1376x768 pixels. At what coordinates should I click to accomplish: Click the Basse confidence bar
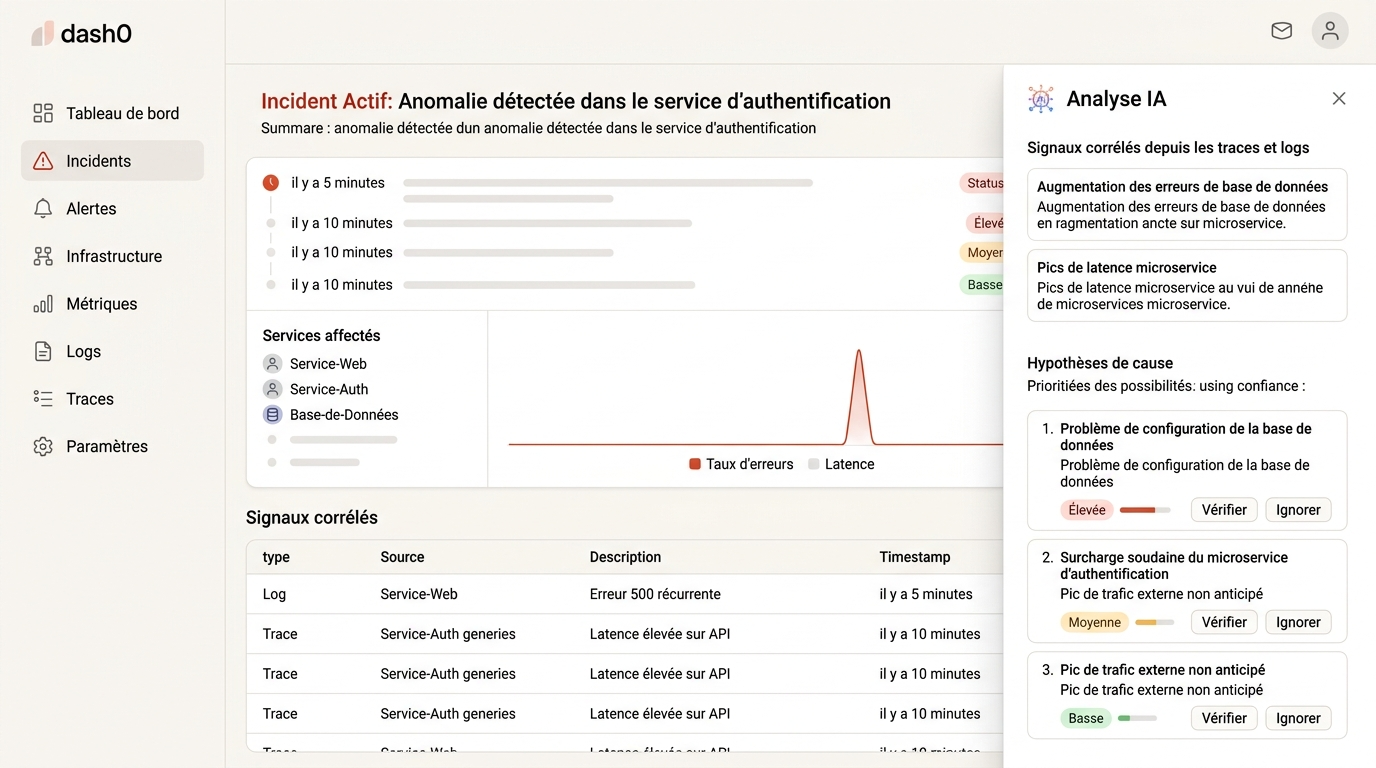click(1137, 718)
